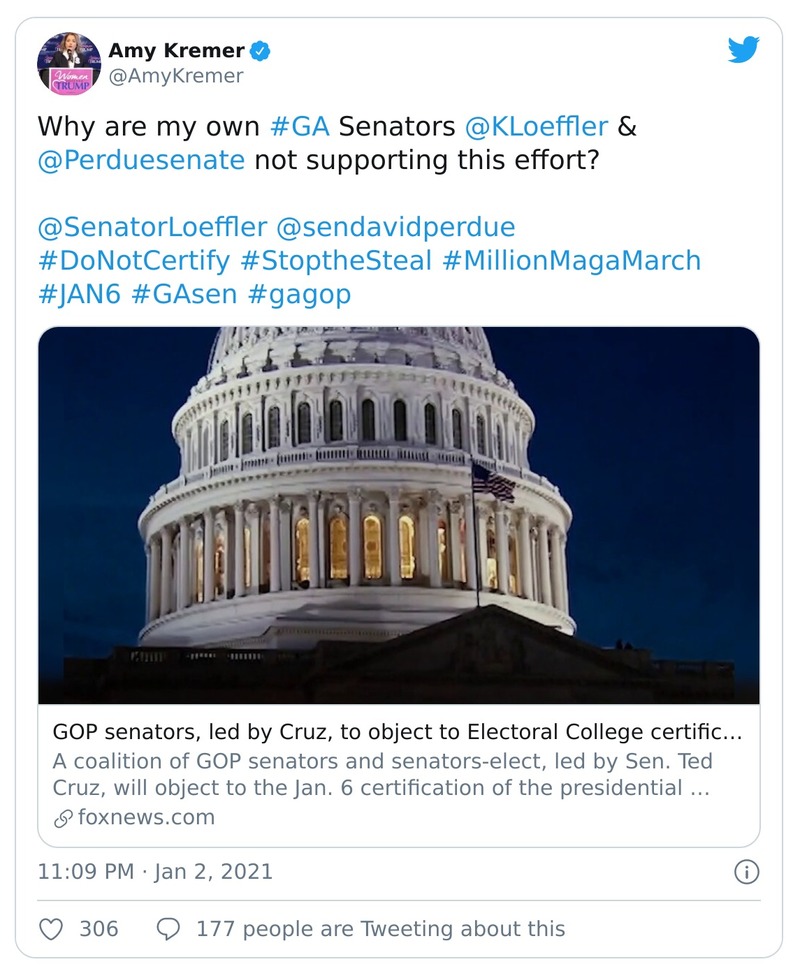Click the Capitol dome article image

pyautogui.click(x=398, y=515)
